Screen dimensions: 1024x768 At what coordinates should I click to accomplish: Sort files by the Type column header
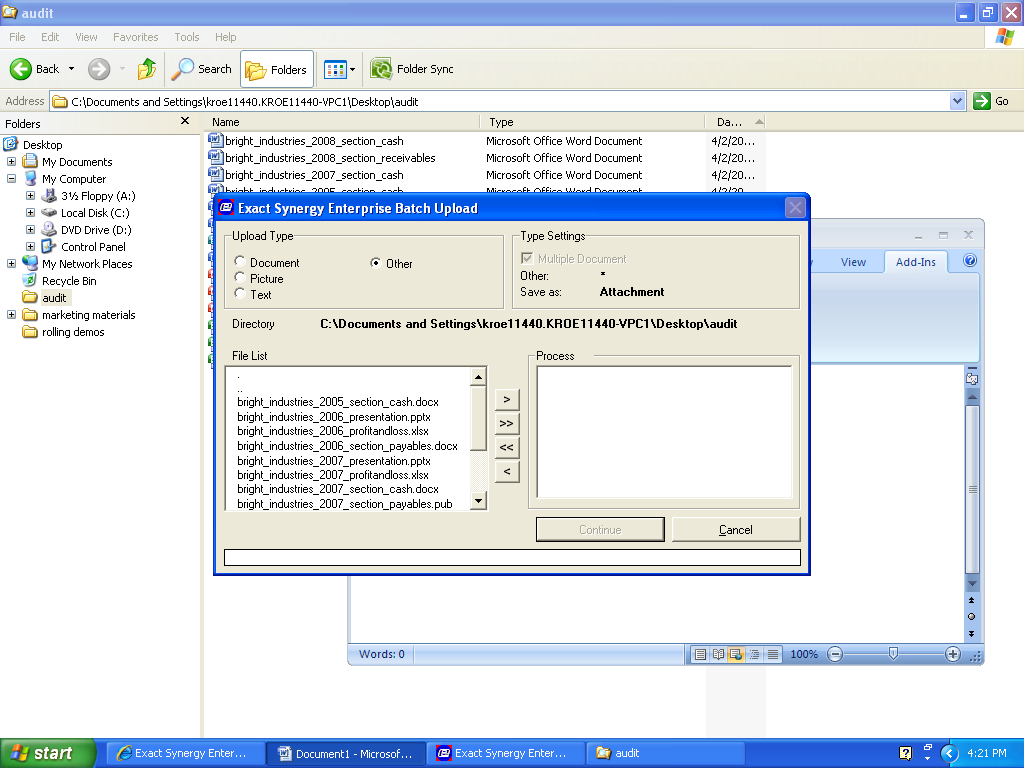(x=592, y=122)
